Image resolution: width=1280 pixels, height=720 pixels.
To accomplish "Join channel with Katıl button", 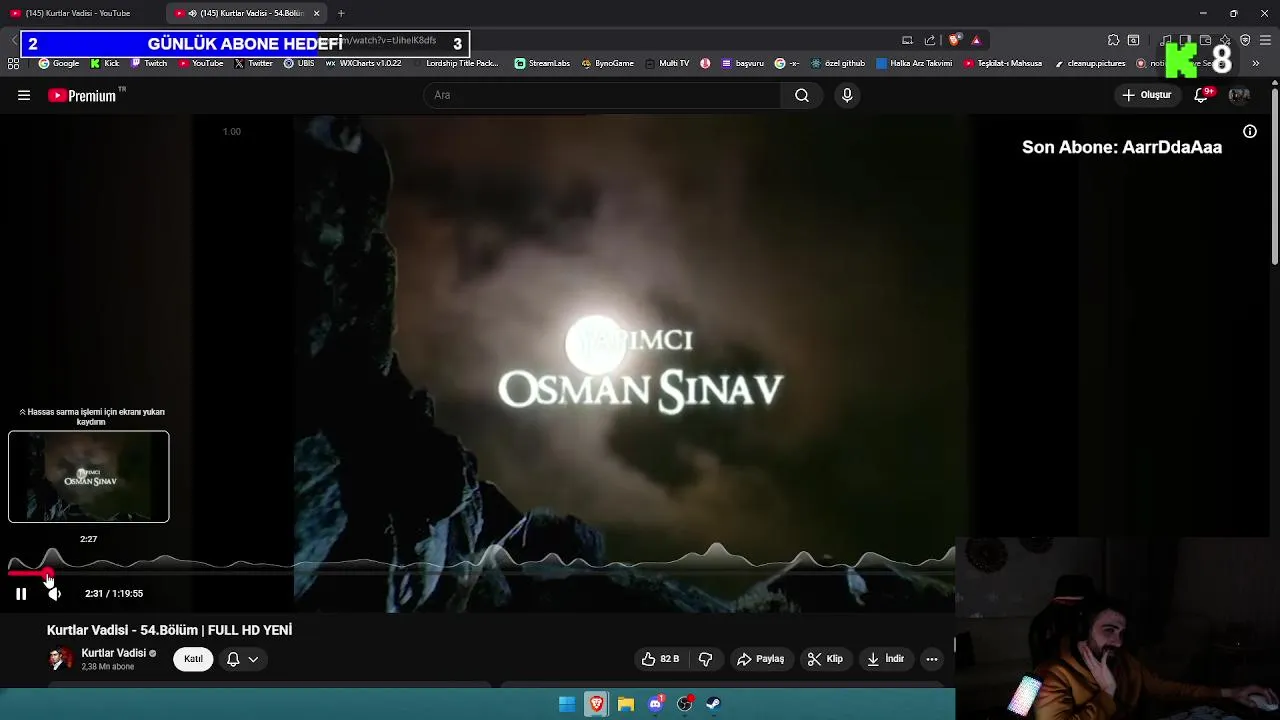I will point(193,659).
